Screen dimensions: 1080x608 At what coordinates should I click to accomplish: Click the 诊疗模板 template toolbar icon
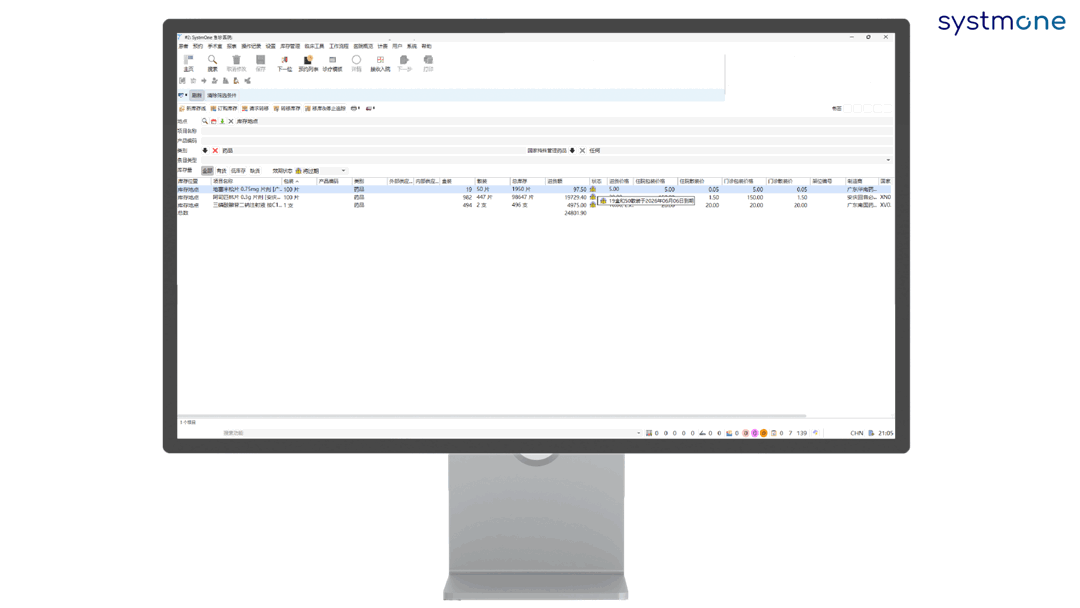point(332,62)
